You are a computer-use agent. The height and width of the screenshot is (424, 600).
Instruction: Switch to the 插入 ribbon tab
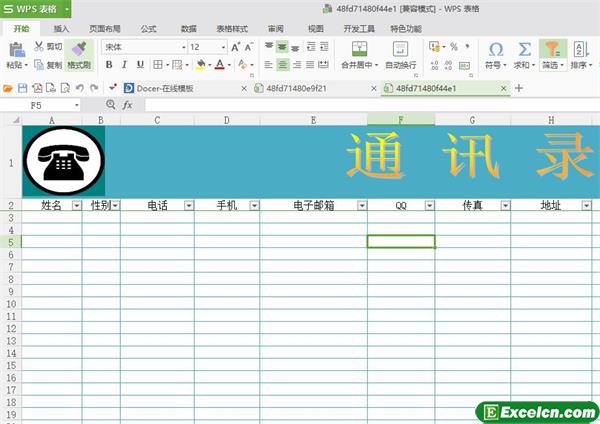61,29
